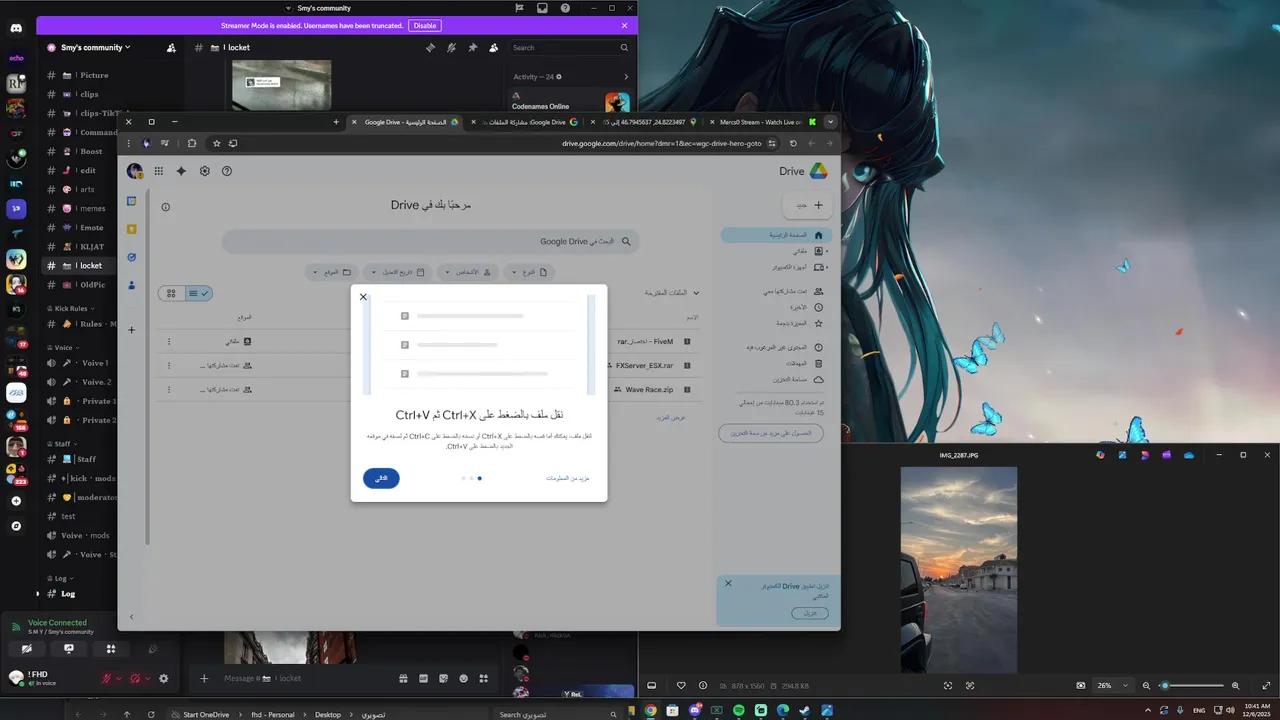Open Discord add attachment plus button

tap(204, 678)
